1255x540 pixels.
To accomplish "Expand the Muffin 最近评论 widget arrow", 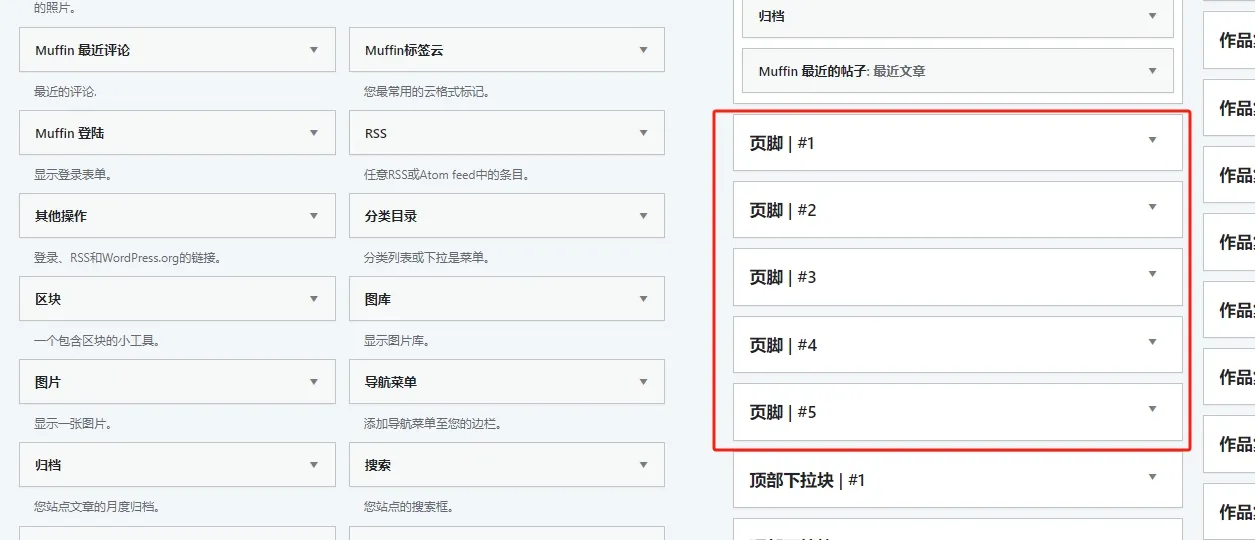I will point(314,49).
